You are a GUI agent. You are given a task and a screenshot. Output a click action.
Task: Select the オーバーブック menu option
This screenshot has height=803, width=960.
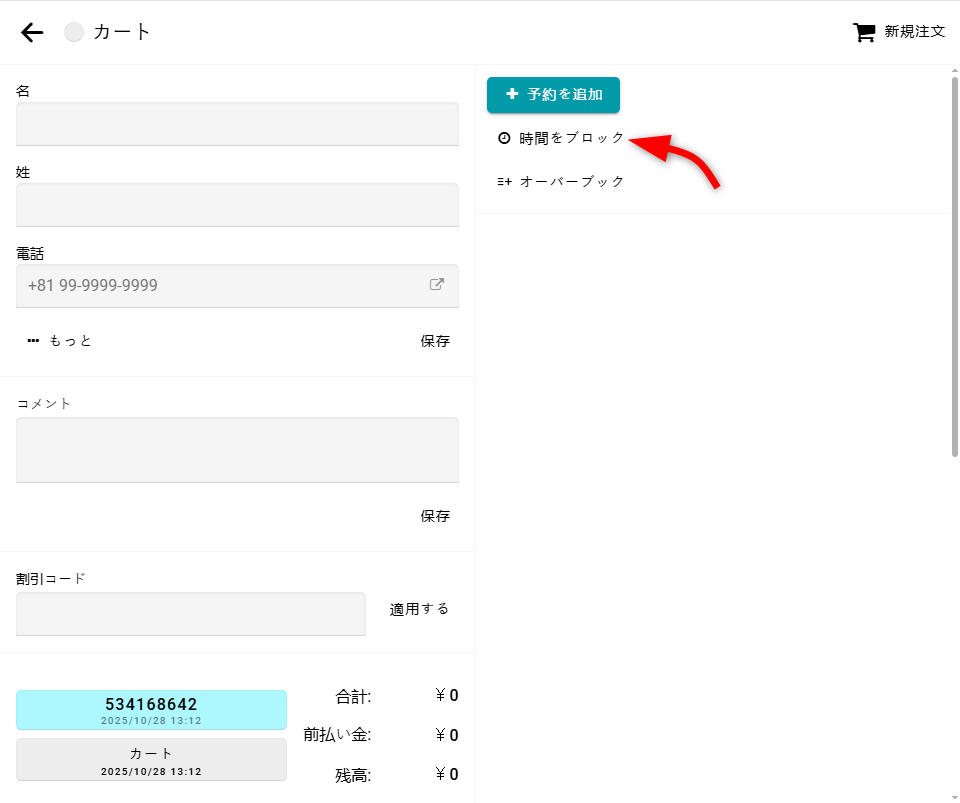pyautogui.click(x=572, y=182)
